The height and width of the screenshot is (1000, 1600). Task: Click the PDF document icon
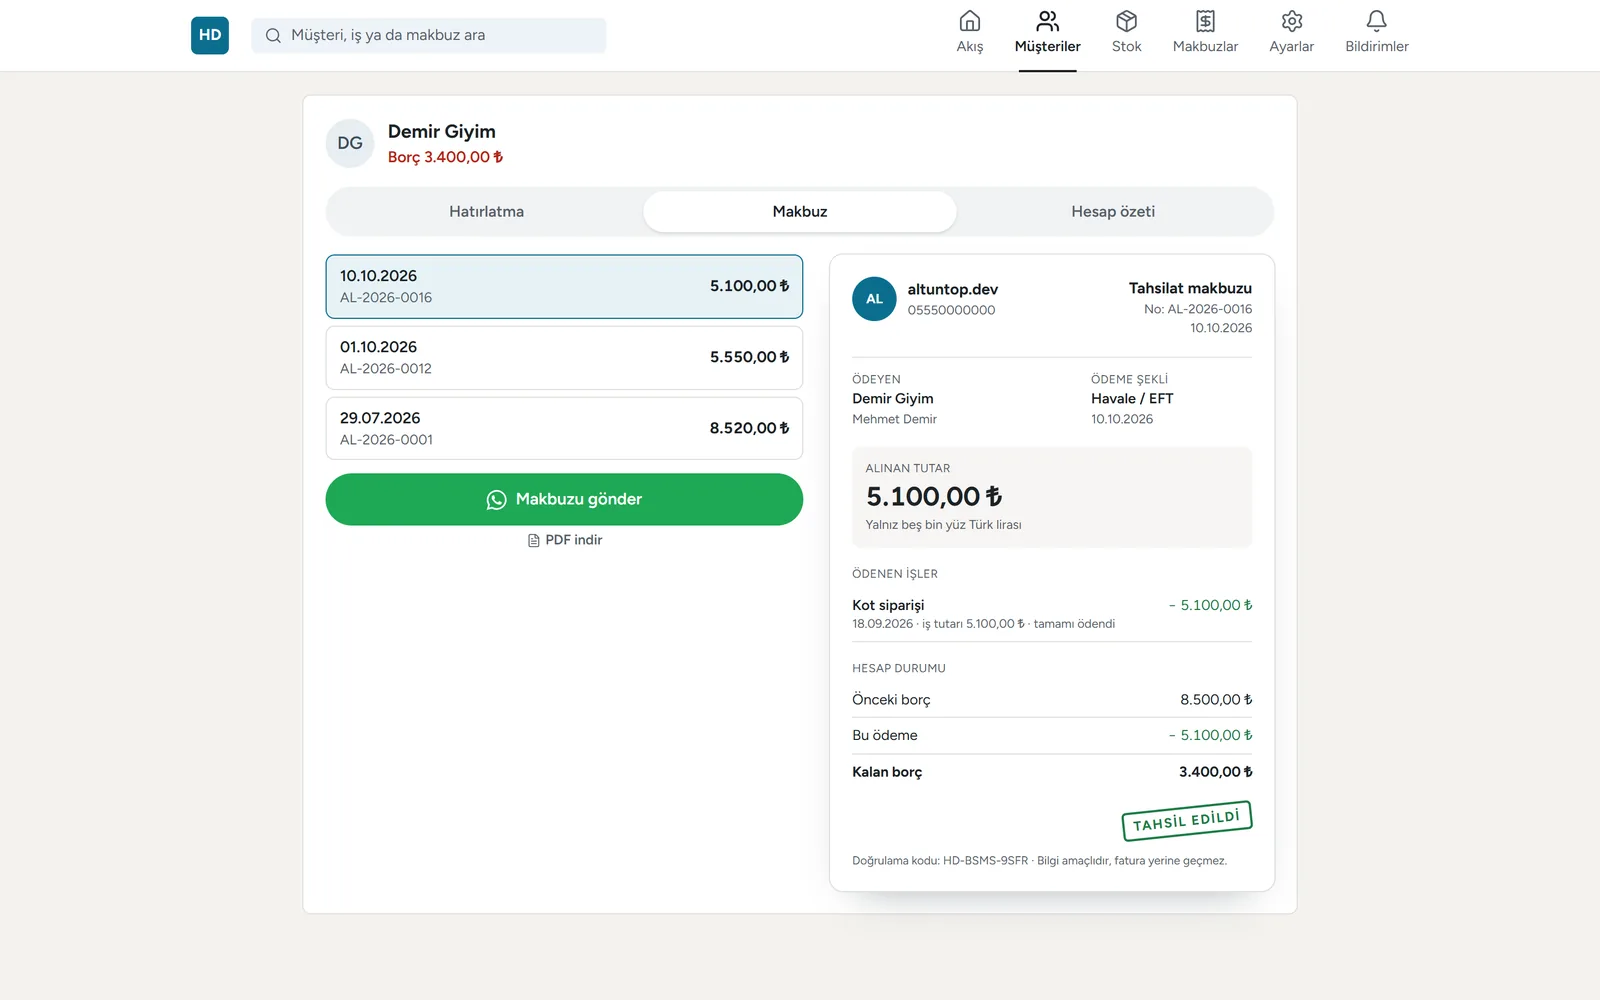(x=533, y=540)
